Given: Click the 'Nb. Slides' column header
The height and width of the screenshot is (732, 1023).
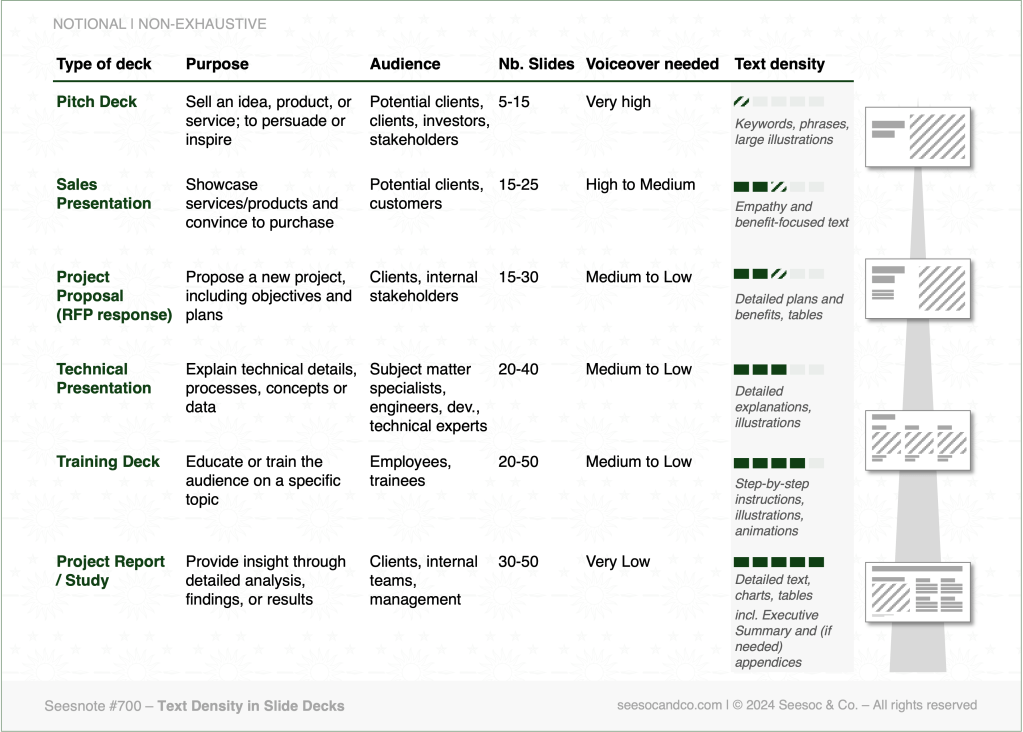Looking at the screenshot, I should (x=536, y=64).
